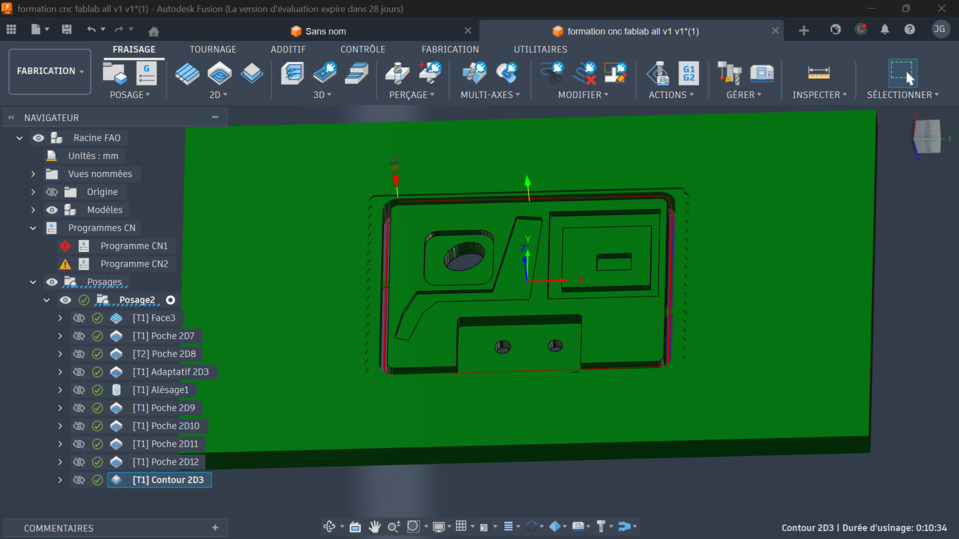959x539 pixels.
Task: Click the Orbit icon in bottom toolbar
Action: (x=329, y=526)
